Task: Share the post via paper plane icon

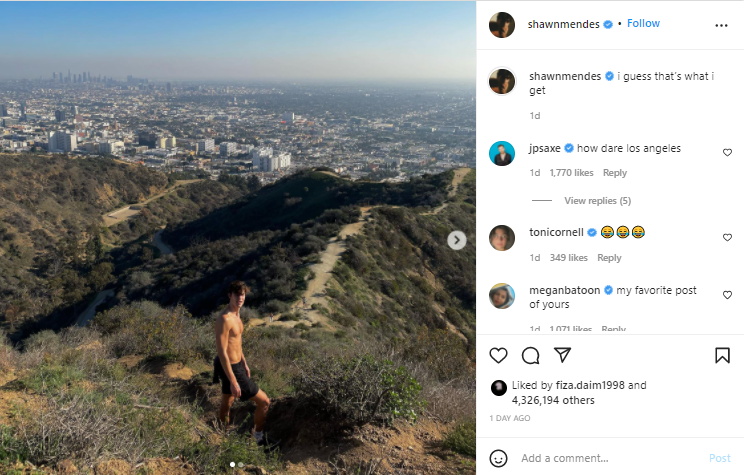Action: point(563,355)
